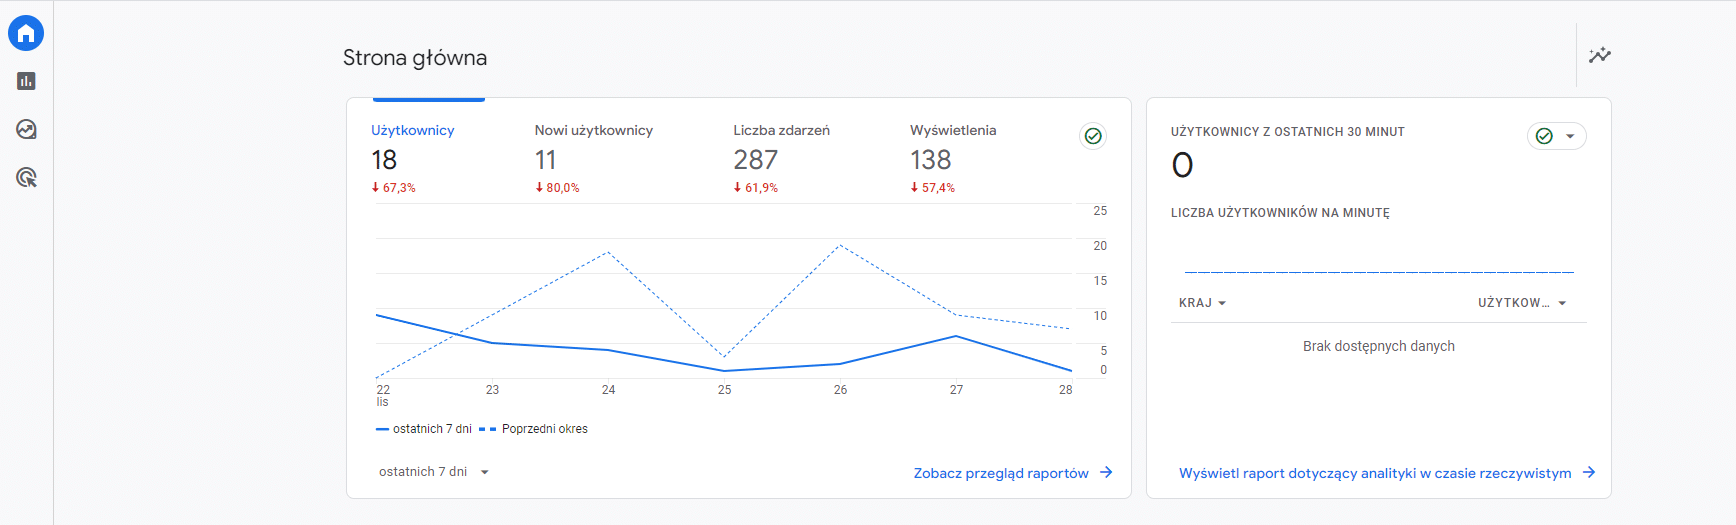Viewport: 1736px width, 525px height.
Task: Click the Wyświetlenia value 138
Action: coord(931,160)
